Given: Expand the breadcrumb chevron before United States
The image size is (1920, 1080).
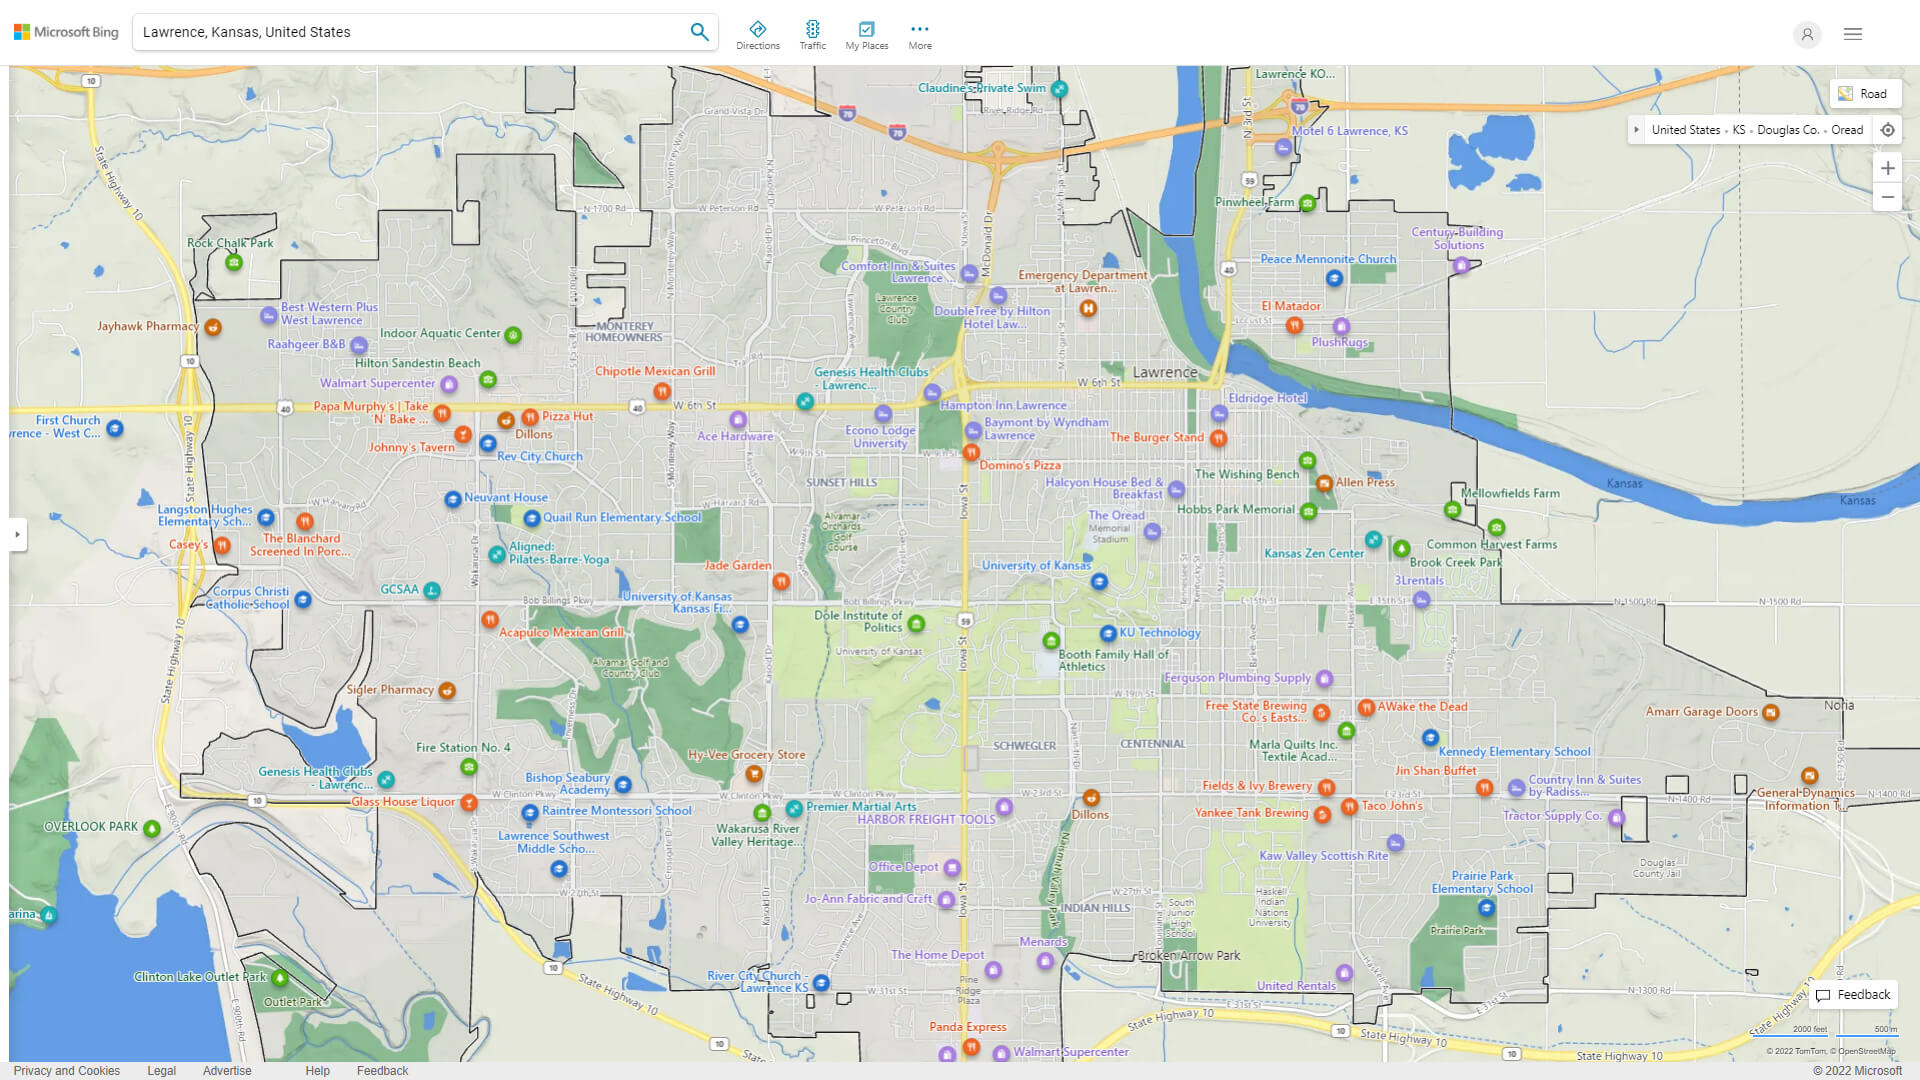Looking at the screenshot, I should tap(1637, 130).
